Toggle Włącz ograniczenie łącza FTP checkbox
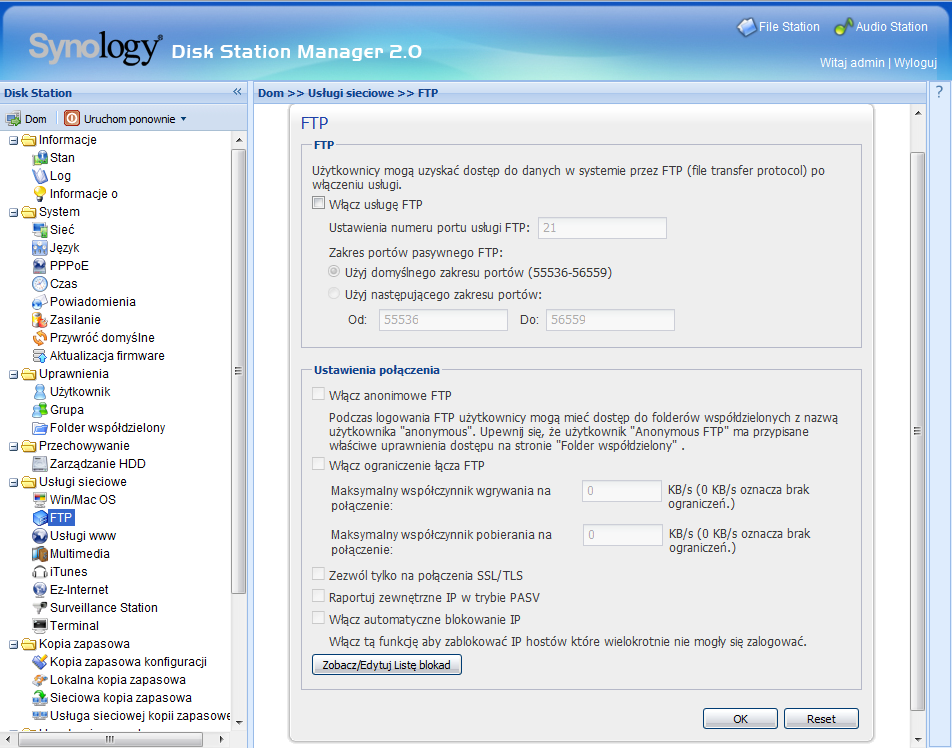Image resolution: width=952 pixels, height=748 pixels. click(x=319, y=464)
